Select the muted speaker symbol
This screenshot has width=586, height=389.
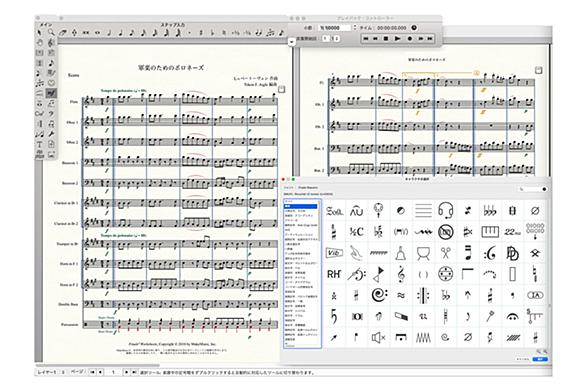coord(378,338)
